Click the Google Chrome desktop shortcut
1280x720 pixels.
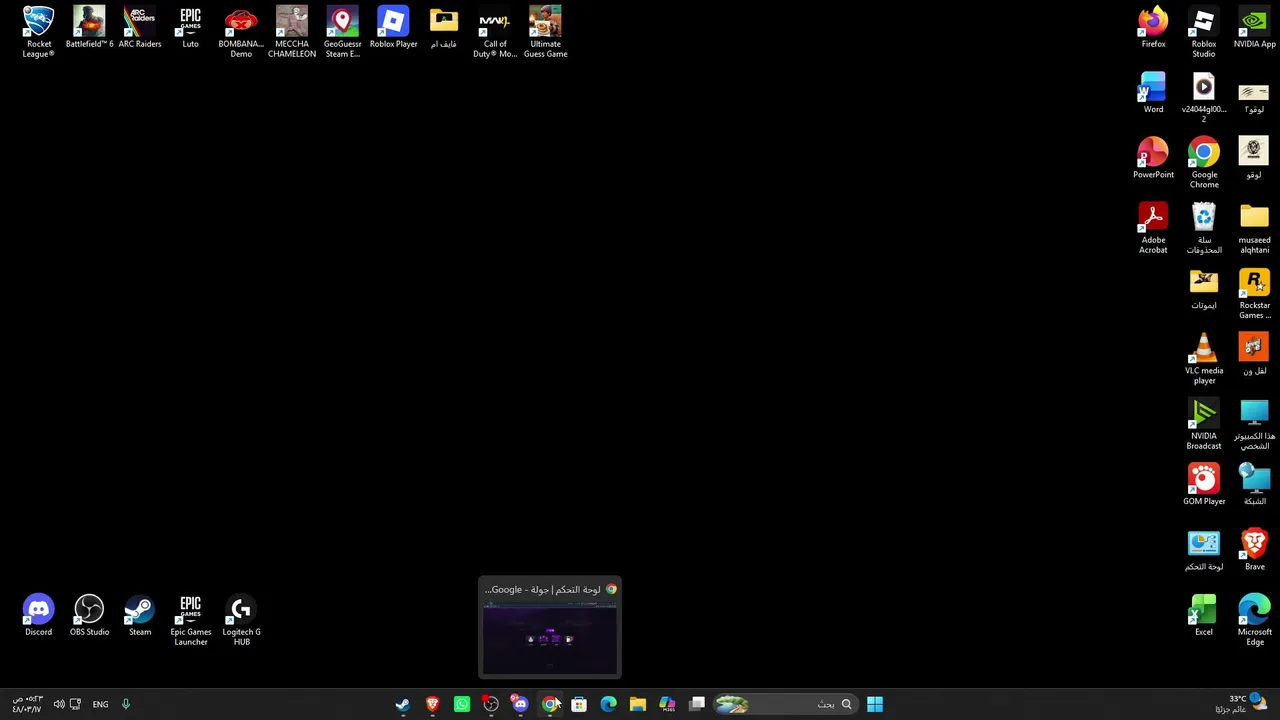[1204, 162]
